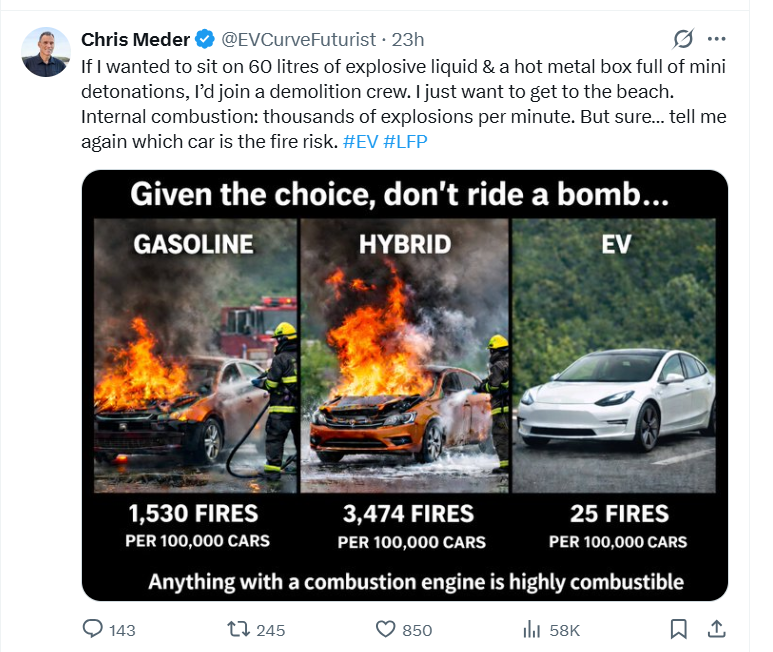Viewport: 773px width, 652px height.
Task: Open the three-dot more options menu
Action: tap(716, 39)
